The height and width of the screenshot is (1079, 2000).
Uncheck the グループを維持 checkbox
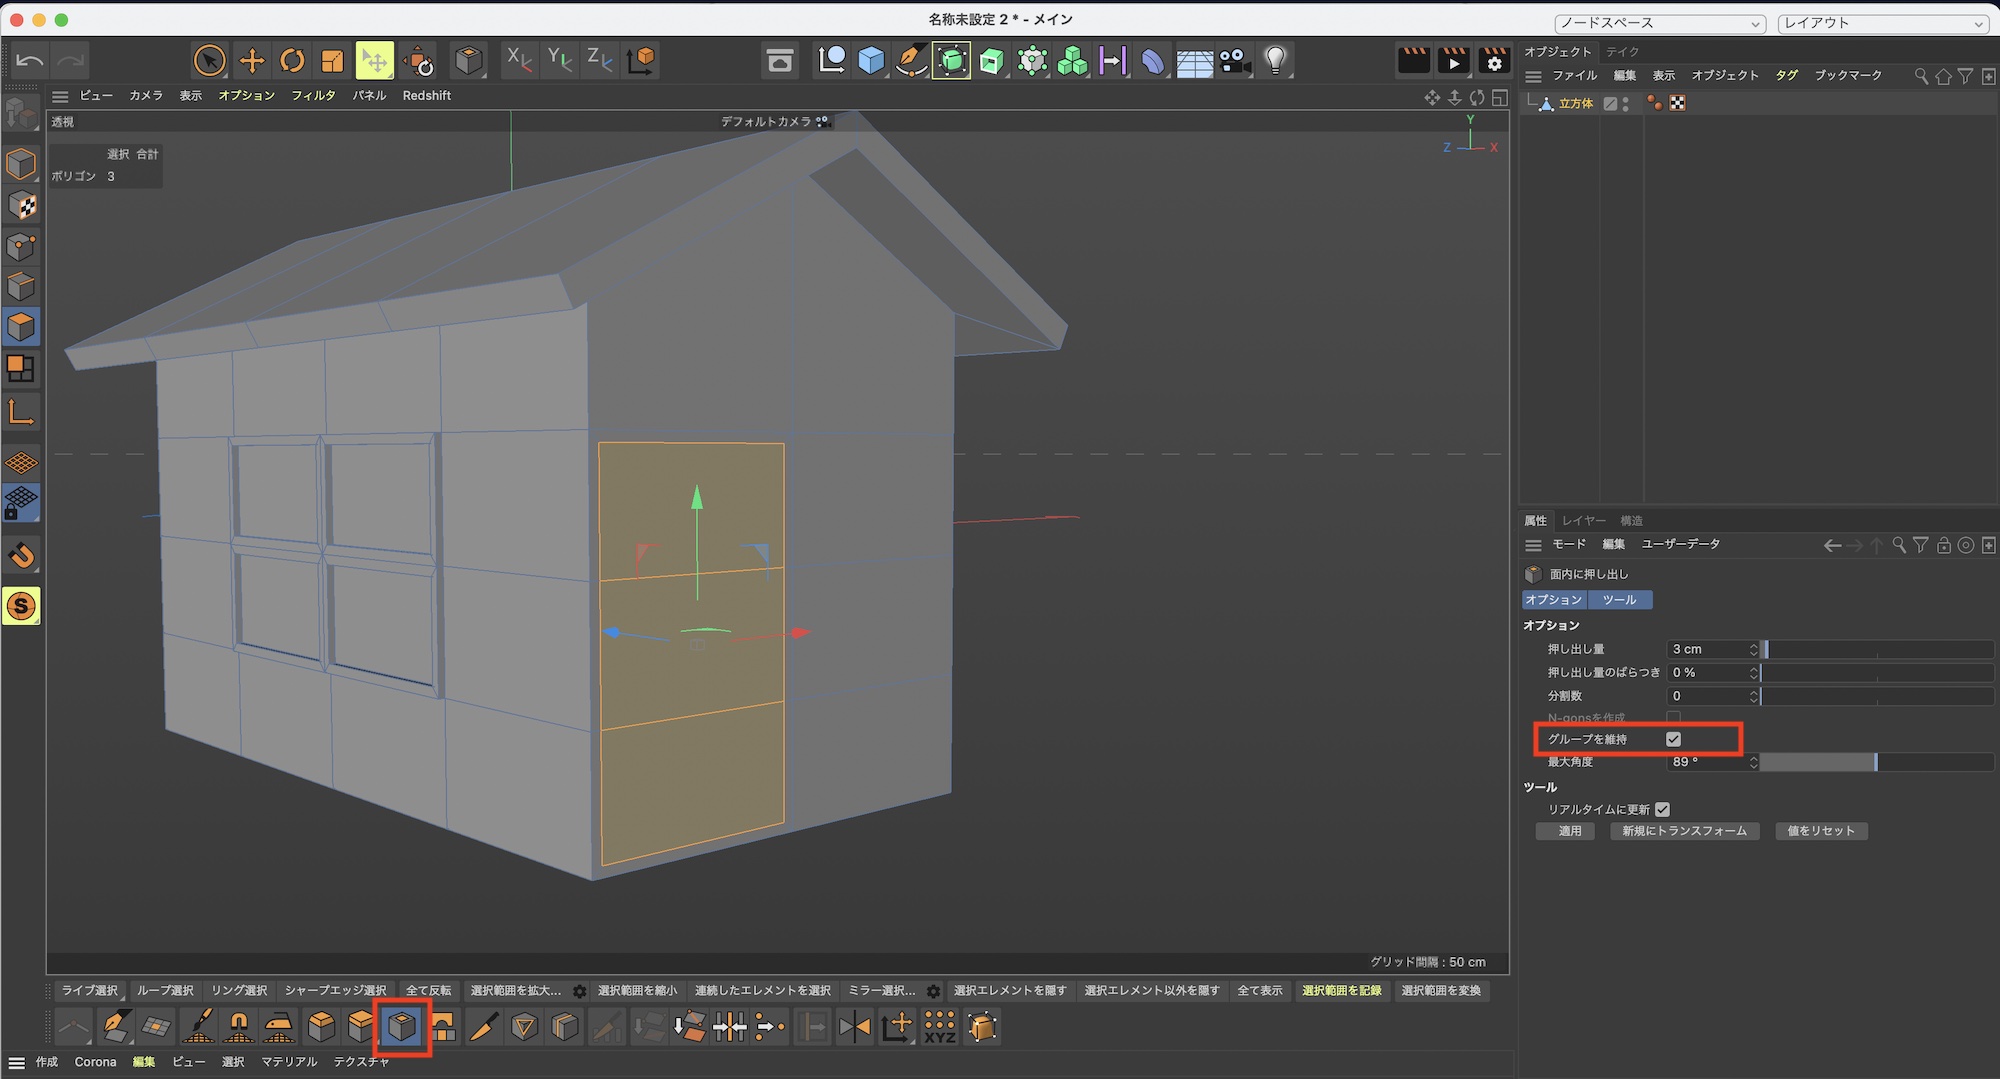[x=1673, y=739]
